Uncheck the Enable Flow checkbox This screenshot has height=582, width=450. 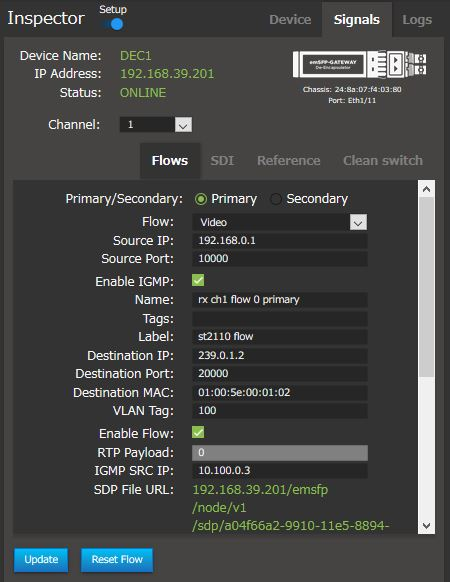tap(198, 432)
